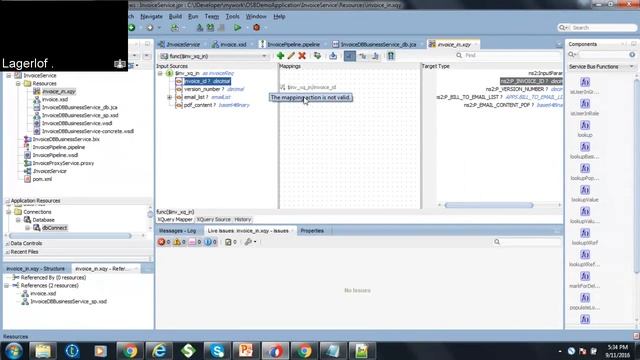The height and width of the screenshot is (360, 640).
Task: Click the Live Issues search field
Action: pyautogui.click(x=527, y=242)
